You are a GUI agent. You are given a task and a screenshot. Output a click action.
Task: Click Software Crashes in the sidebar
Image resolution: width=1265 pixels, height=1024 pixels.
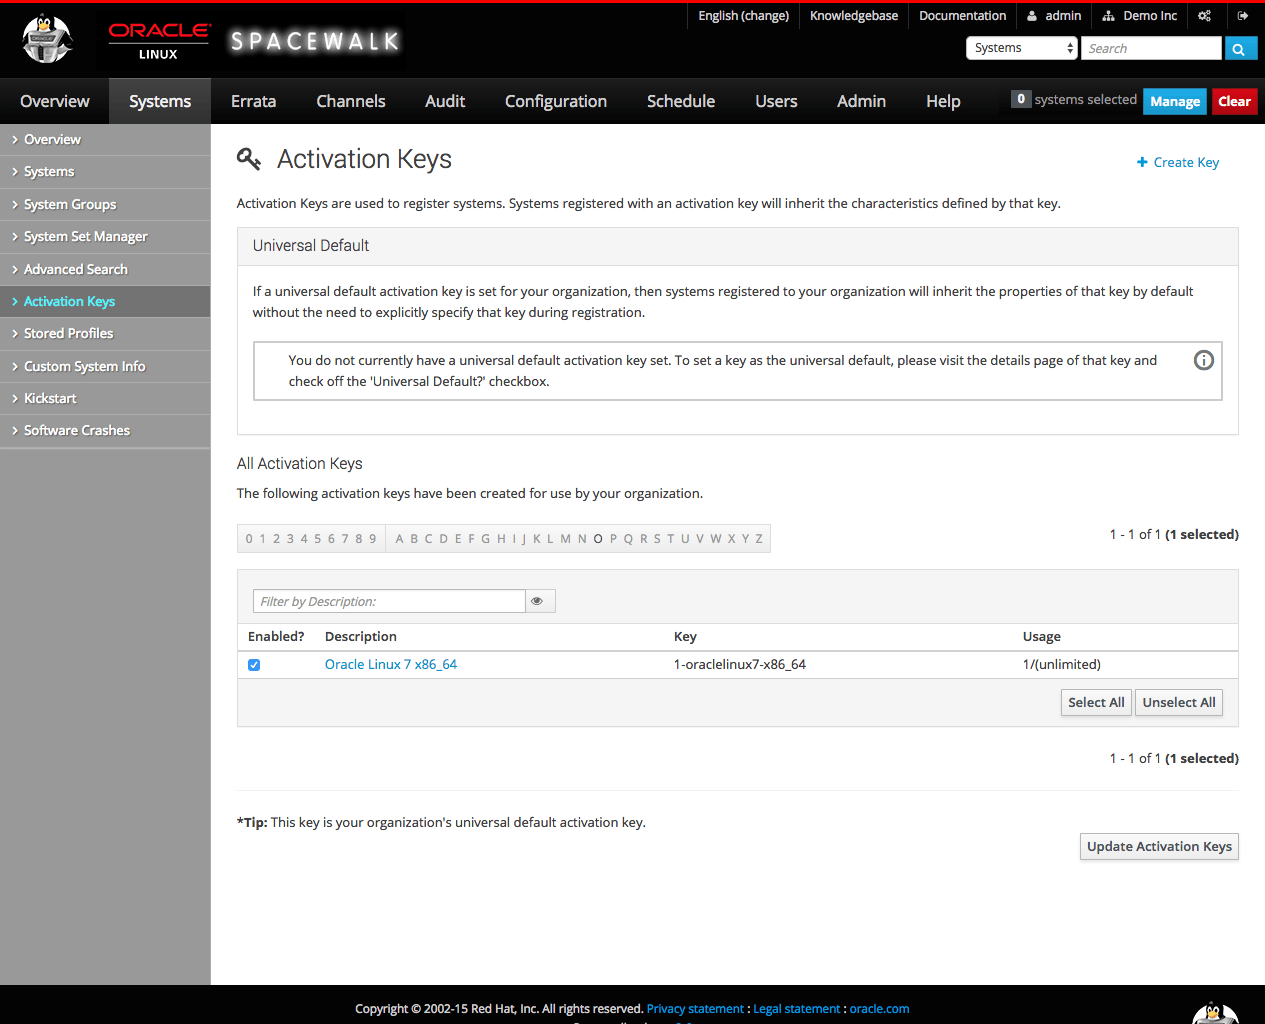(105, 430)
